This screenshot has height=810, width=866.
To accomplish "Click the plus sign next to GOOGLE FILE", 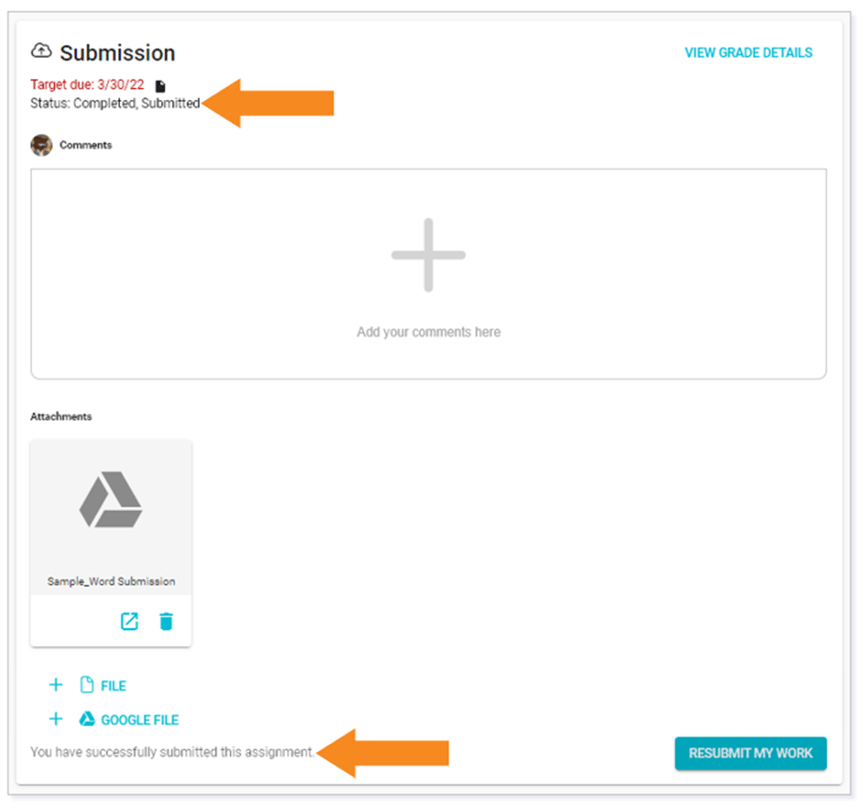I will 56,718.
